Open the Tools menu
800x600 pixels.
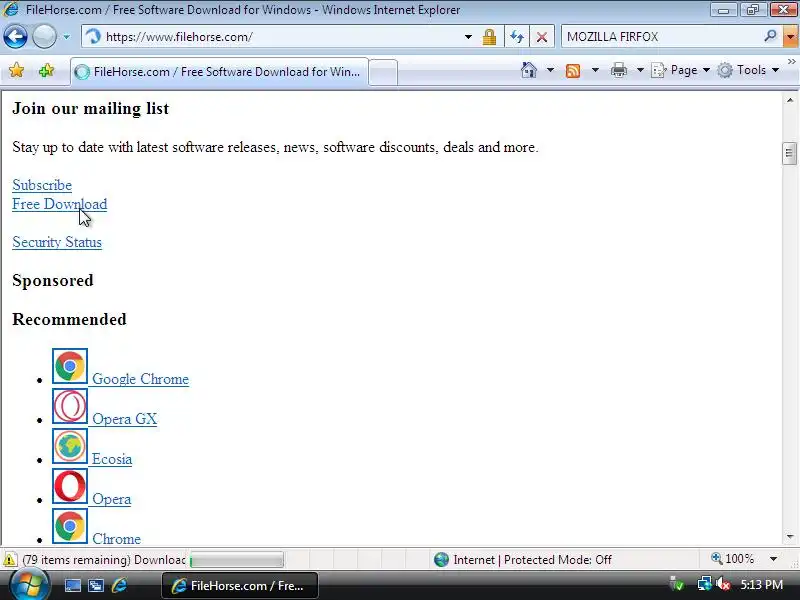(748, 70)
